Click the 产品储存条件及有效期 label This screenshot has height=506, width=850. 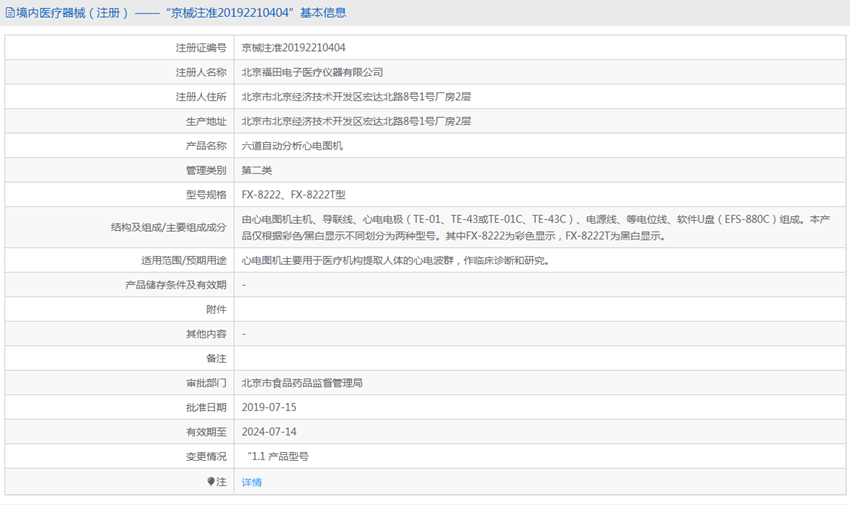tap(176, 285)
